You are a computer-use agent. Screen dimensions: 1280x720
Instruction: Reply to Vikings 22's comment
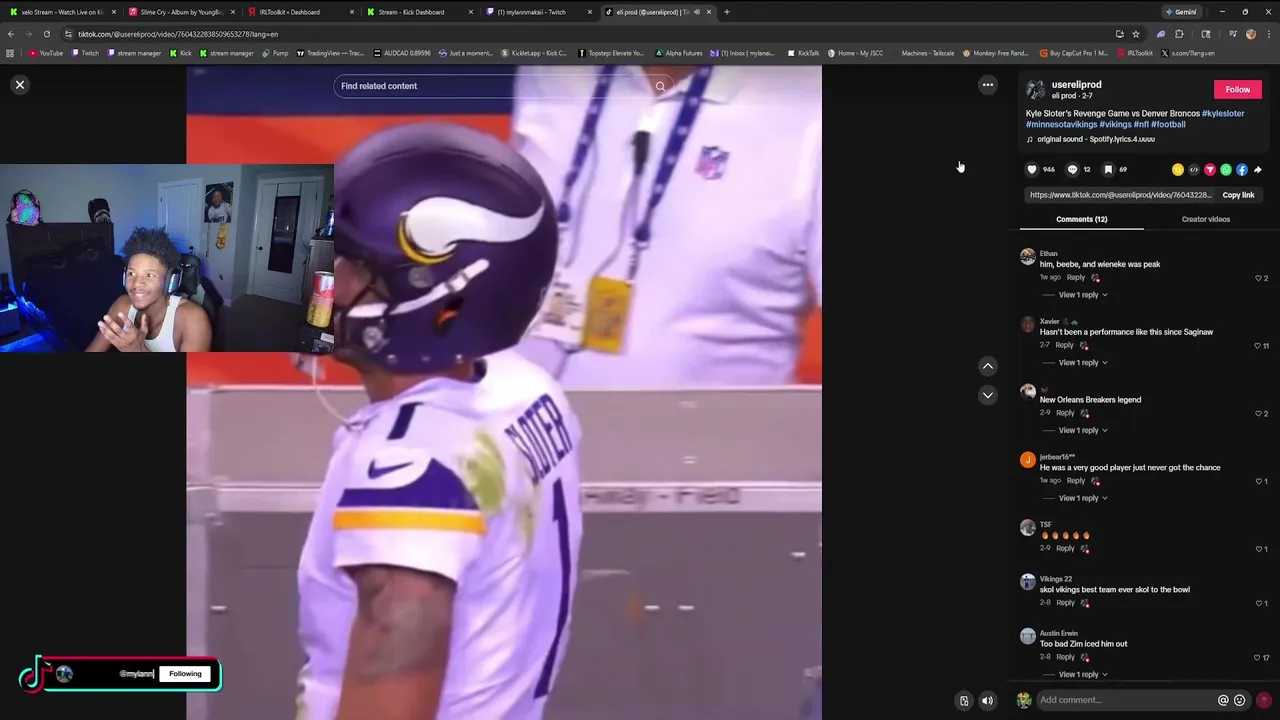pyautogui.click(x=1065, y=603)
